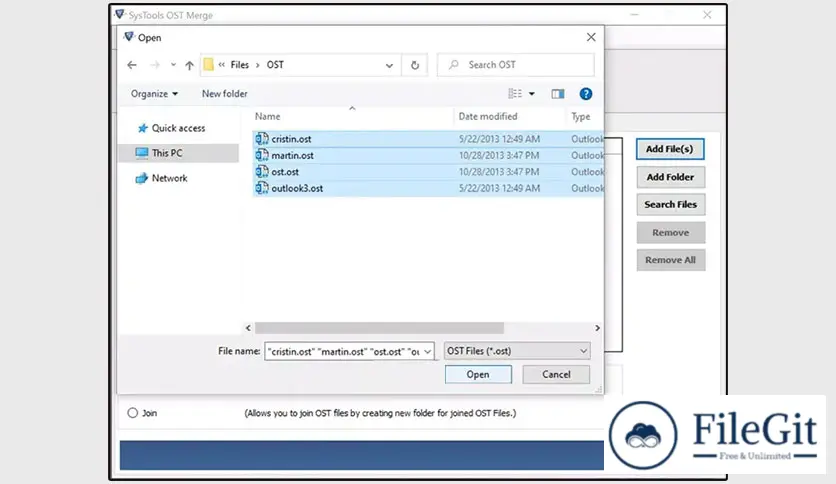The width and height of the screenshot is (836, 484).
Task: Select the outlook3.ost file name
Action: pos(297,188)
